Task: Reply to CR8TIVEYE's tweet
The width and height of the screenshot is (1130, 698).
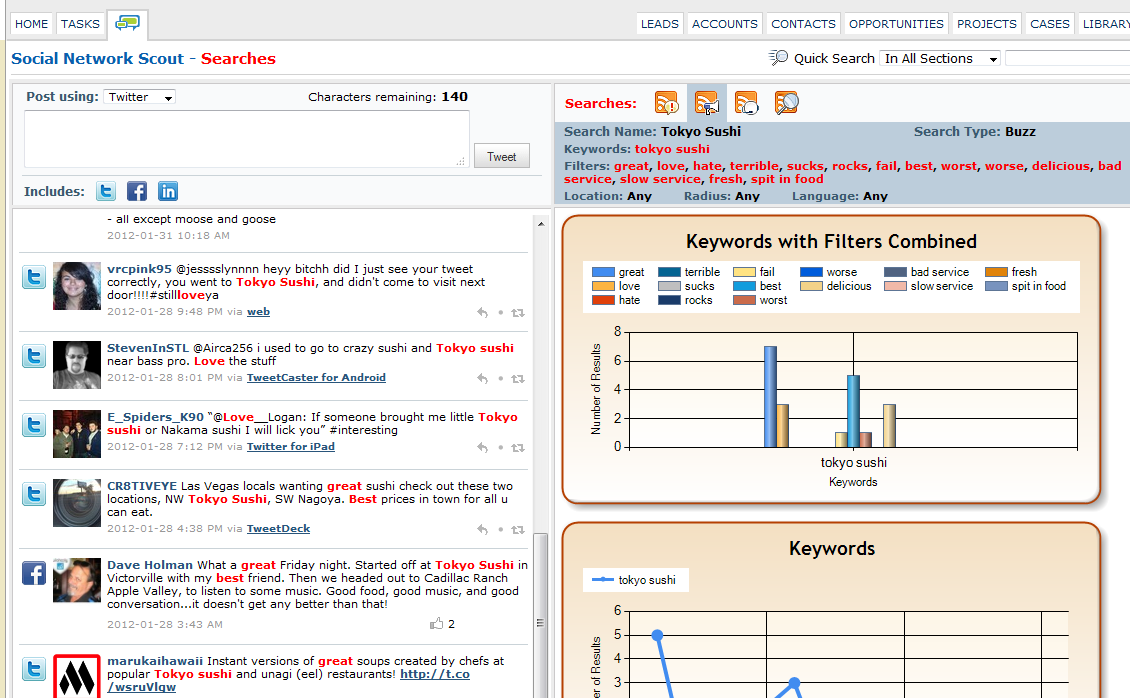Action: (x=482, y=529)
